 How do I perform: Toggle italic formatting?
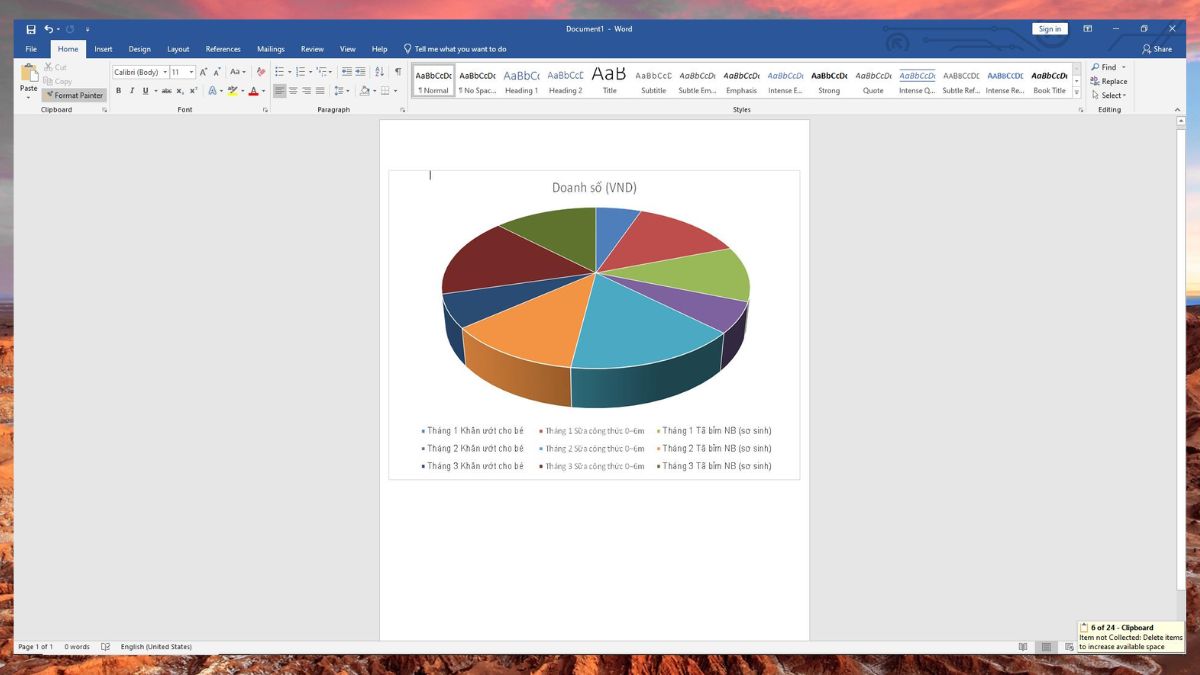point(131,91)
